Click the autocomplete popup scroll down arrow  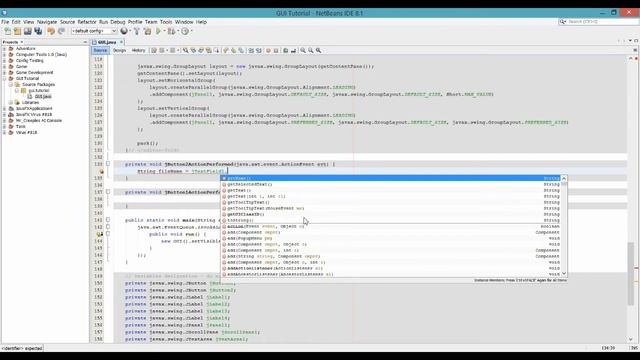point(564,274)
